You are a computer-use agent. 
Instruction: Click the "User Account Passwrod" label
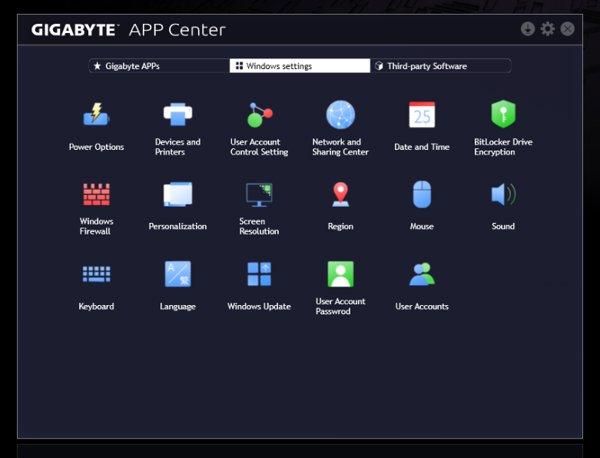coord(341,306)
